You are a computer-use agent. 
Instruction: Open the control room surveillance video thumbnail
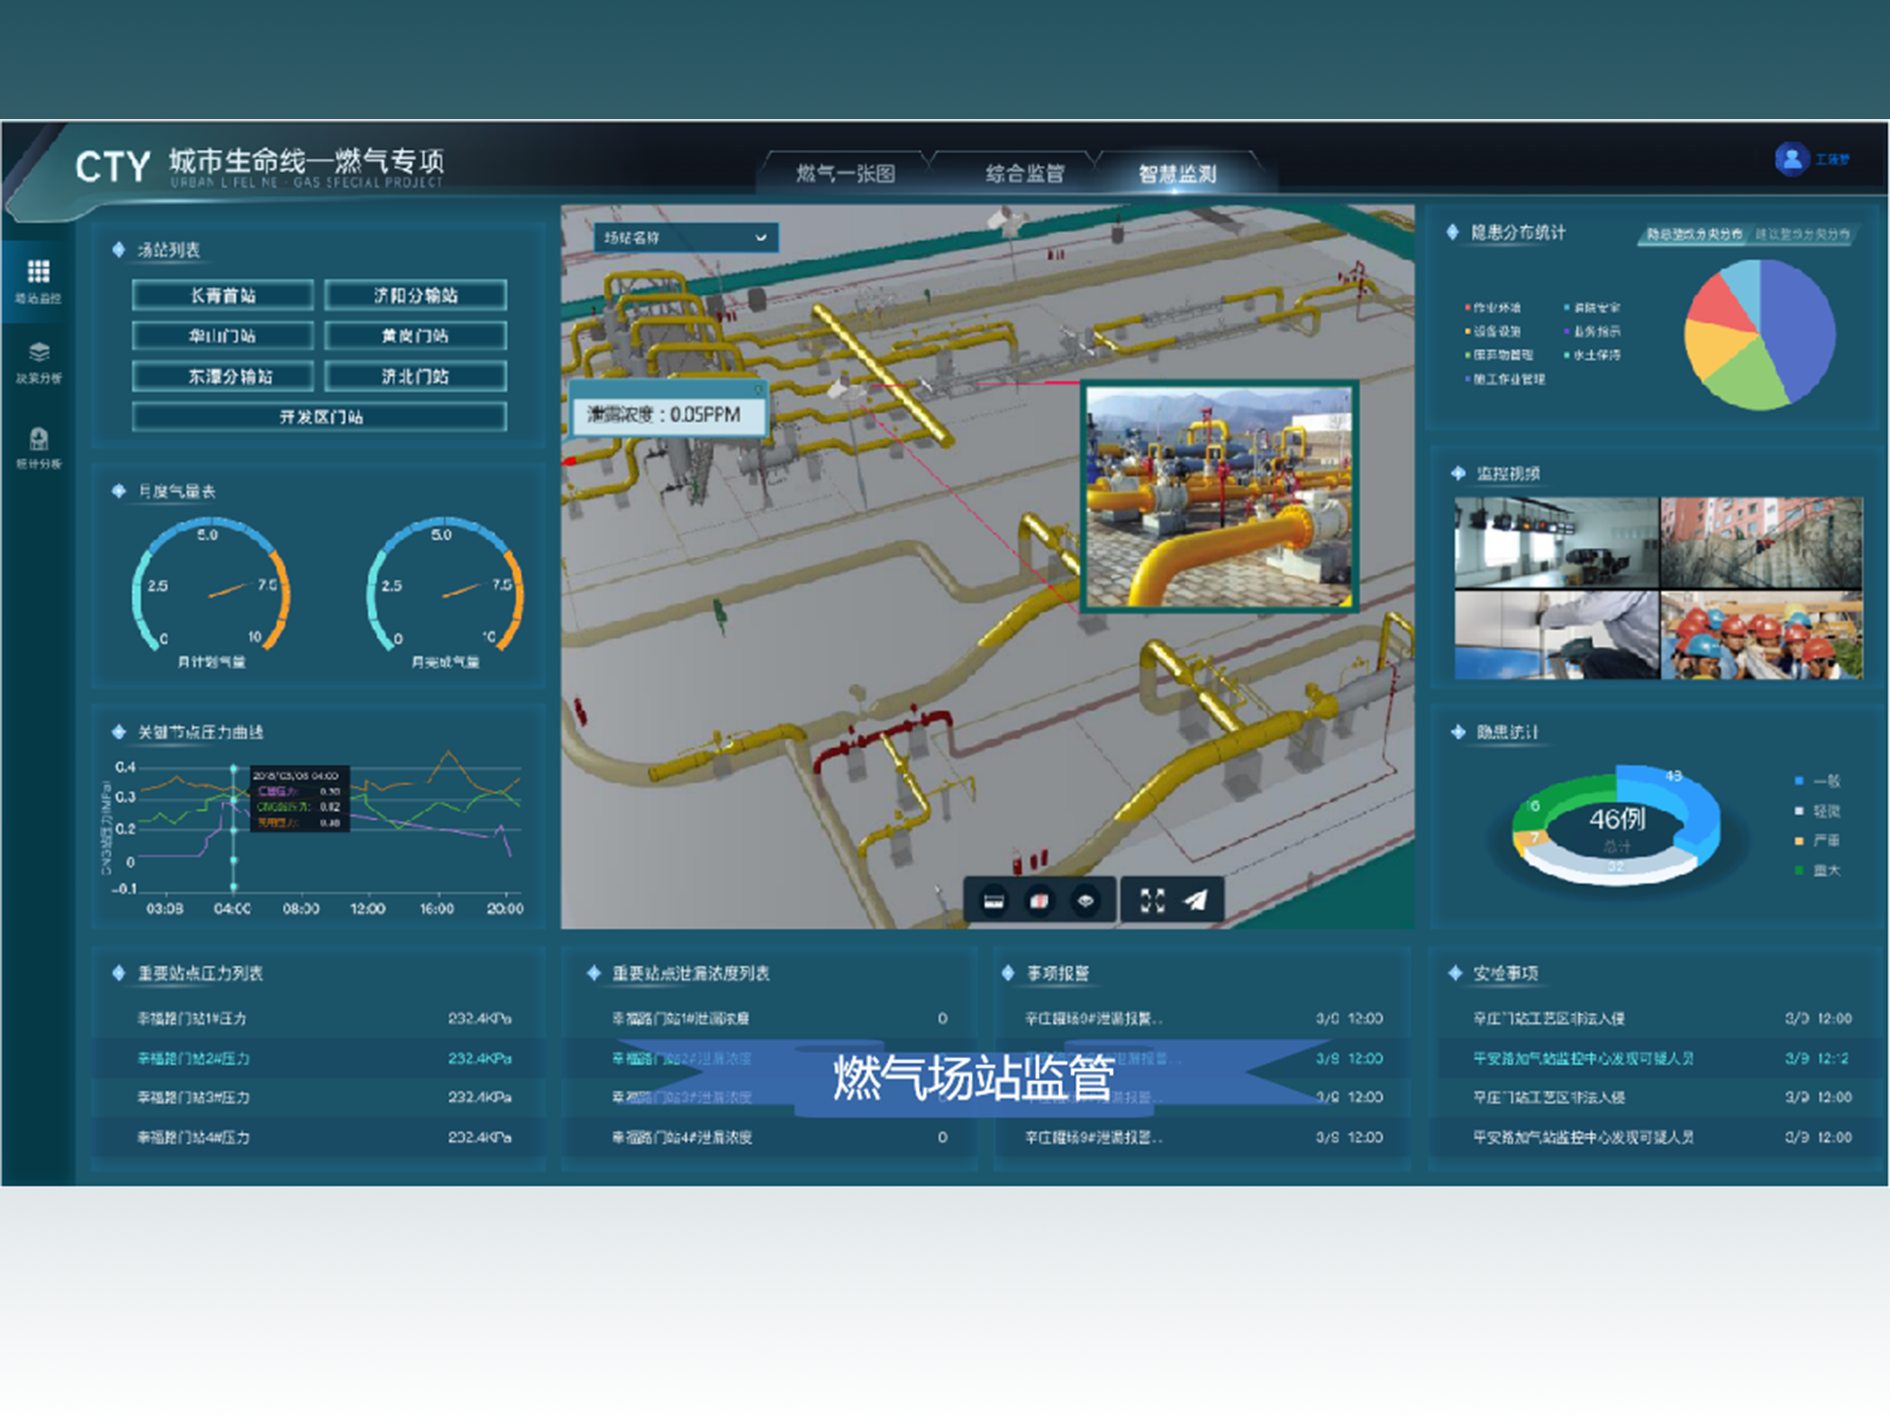[x=1556, y=543]
